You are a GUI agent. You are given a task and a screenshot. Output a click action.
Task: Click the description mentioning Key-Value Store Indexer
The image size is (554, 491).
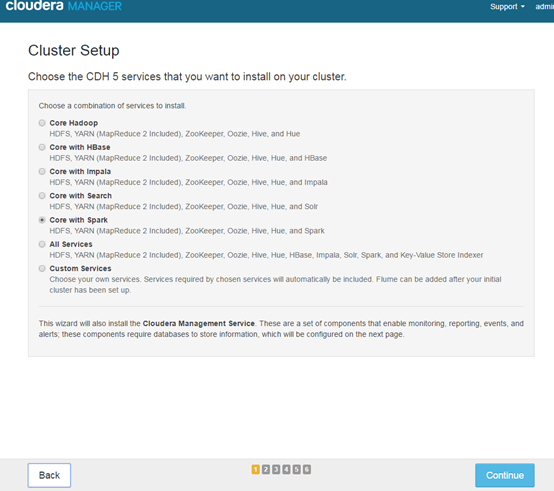point(266,255)
